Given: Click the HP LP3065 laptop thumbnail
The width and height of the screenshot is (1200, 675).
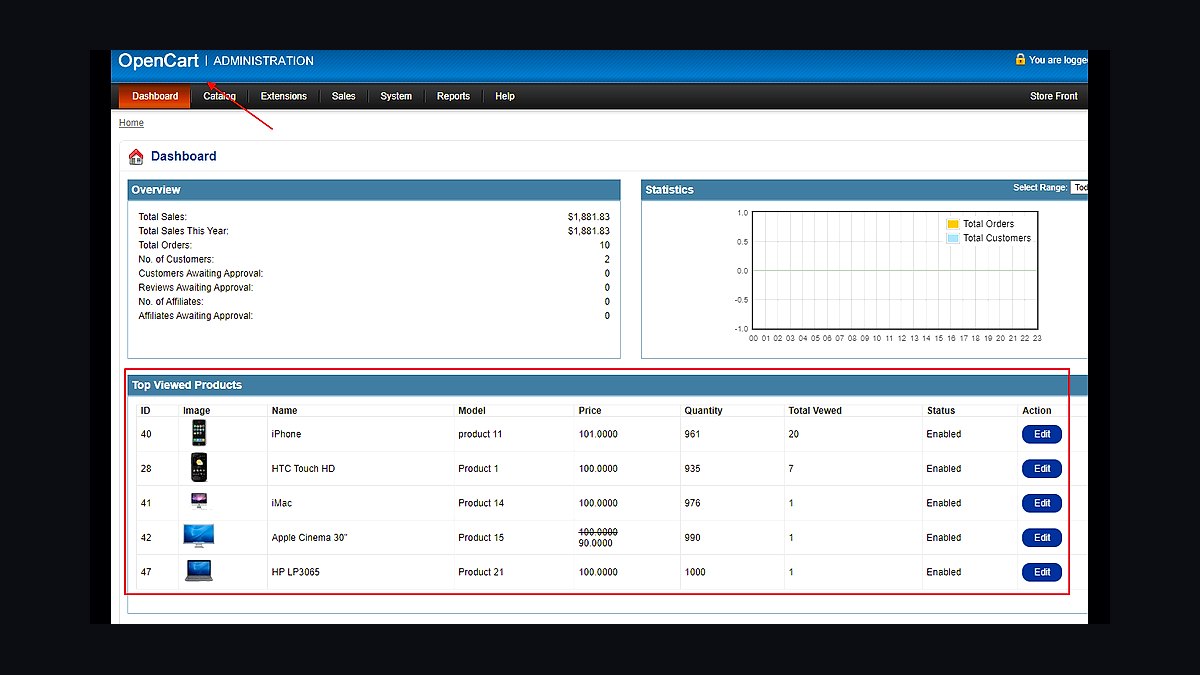Looking at the screenshot, I should 199,571.
